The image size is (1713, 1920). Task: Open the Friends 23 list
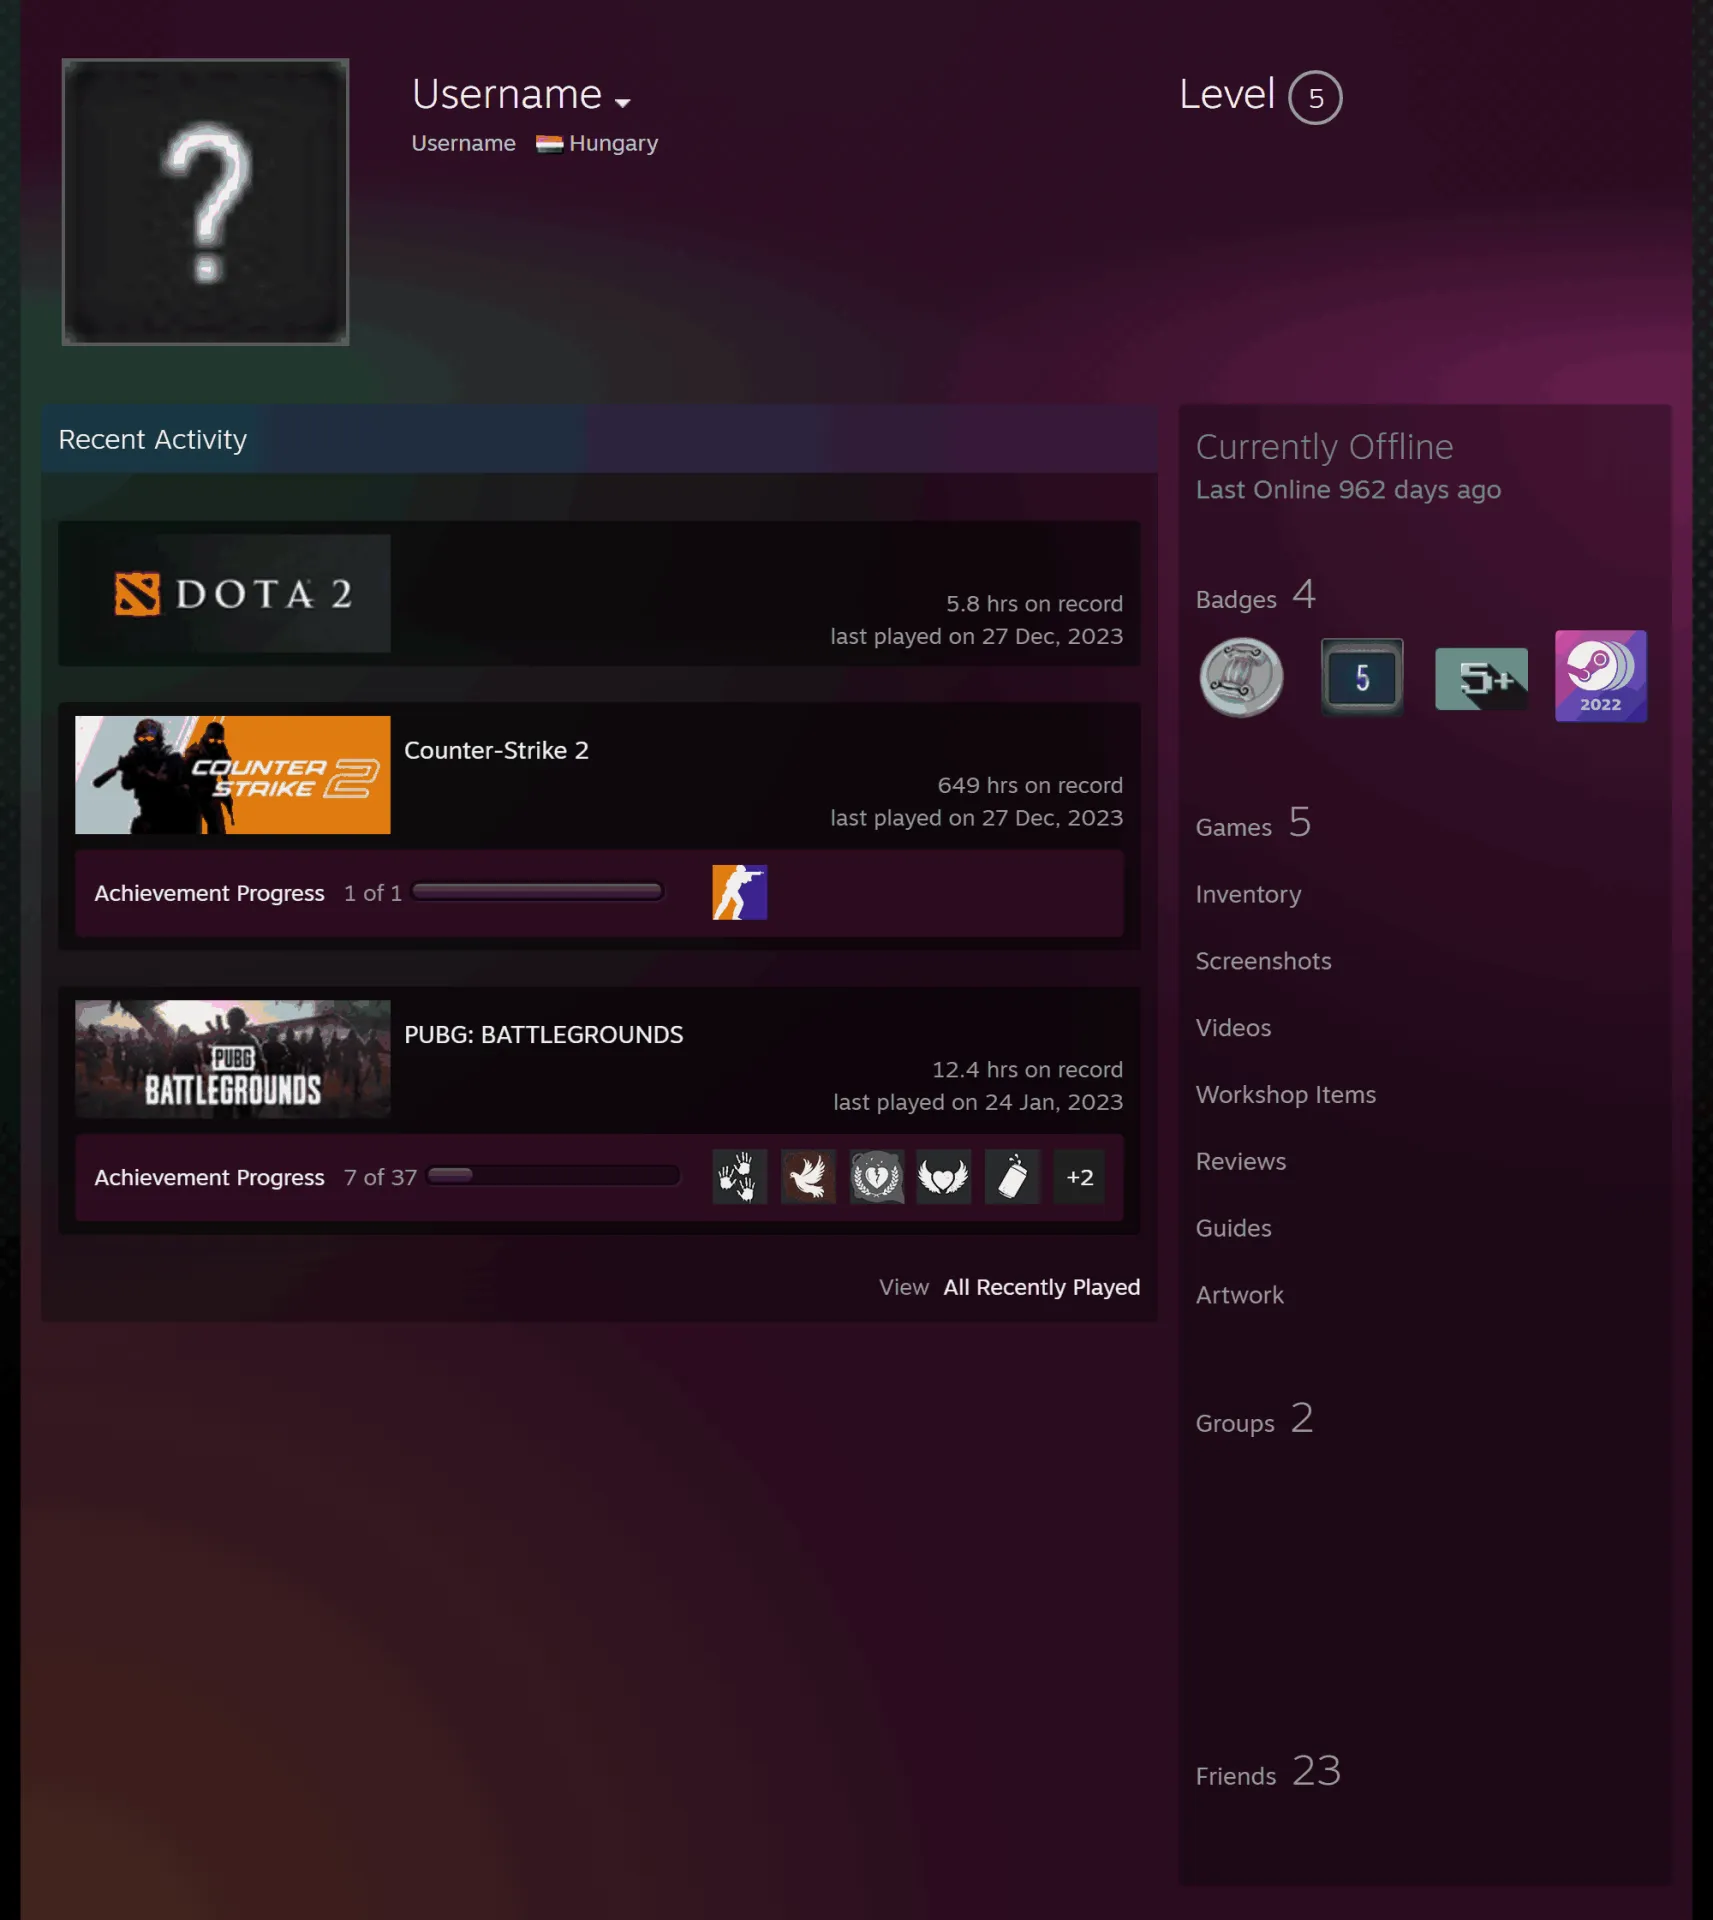[1268, 1773]
